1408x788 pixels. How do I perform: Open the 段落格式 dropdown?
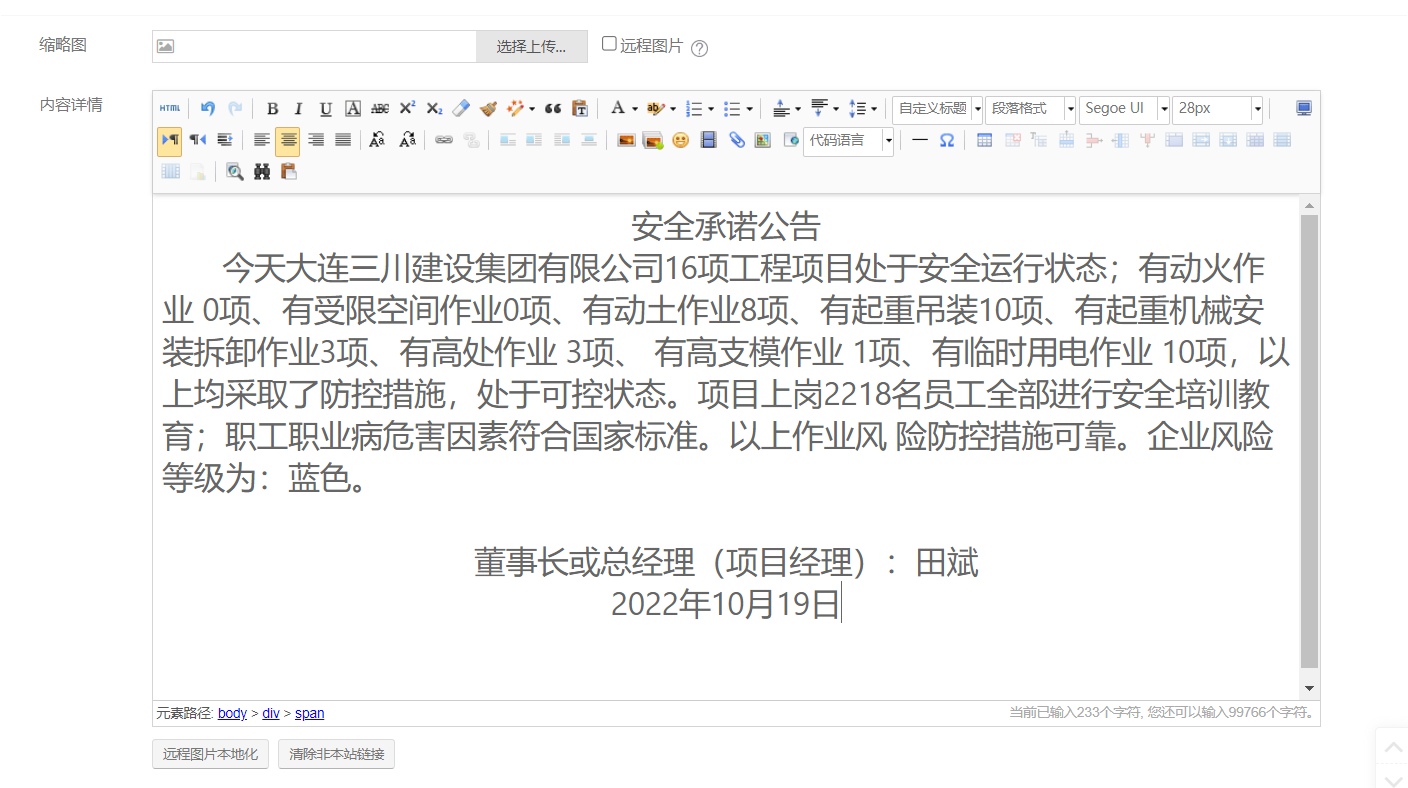coord(1030,108)
